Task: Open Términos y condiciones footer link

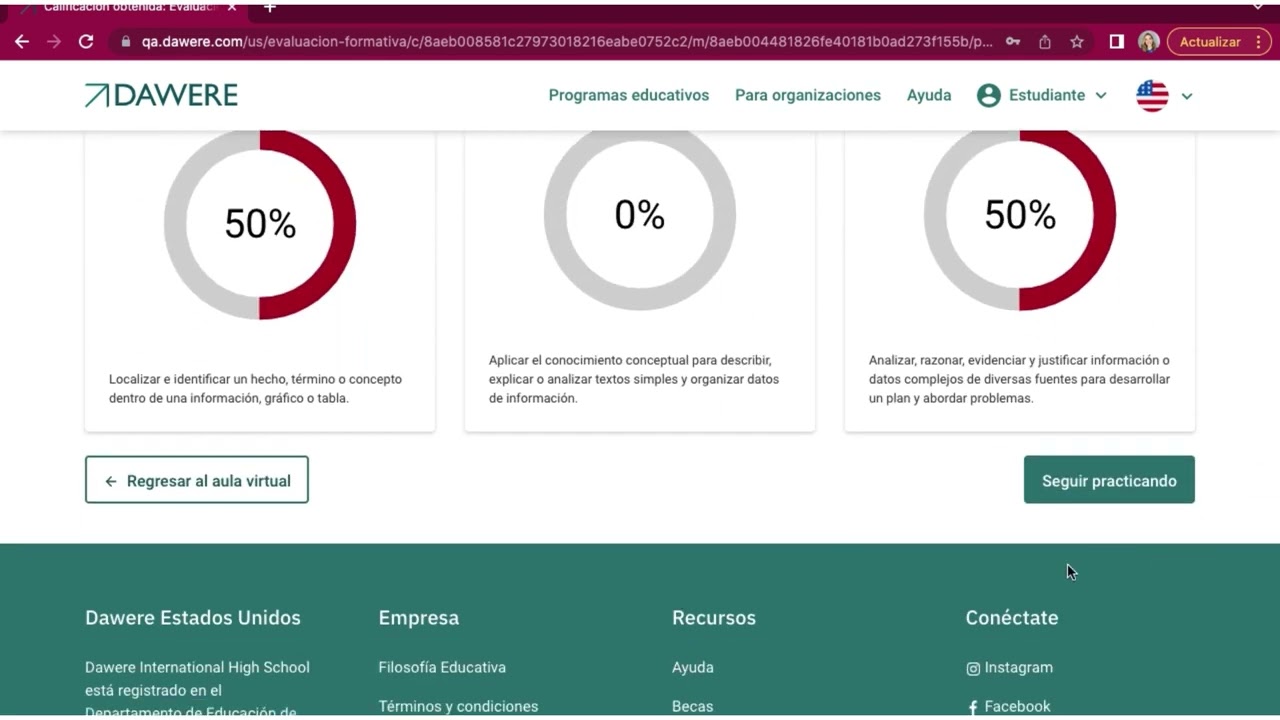Action: point(458,706)
